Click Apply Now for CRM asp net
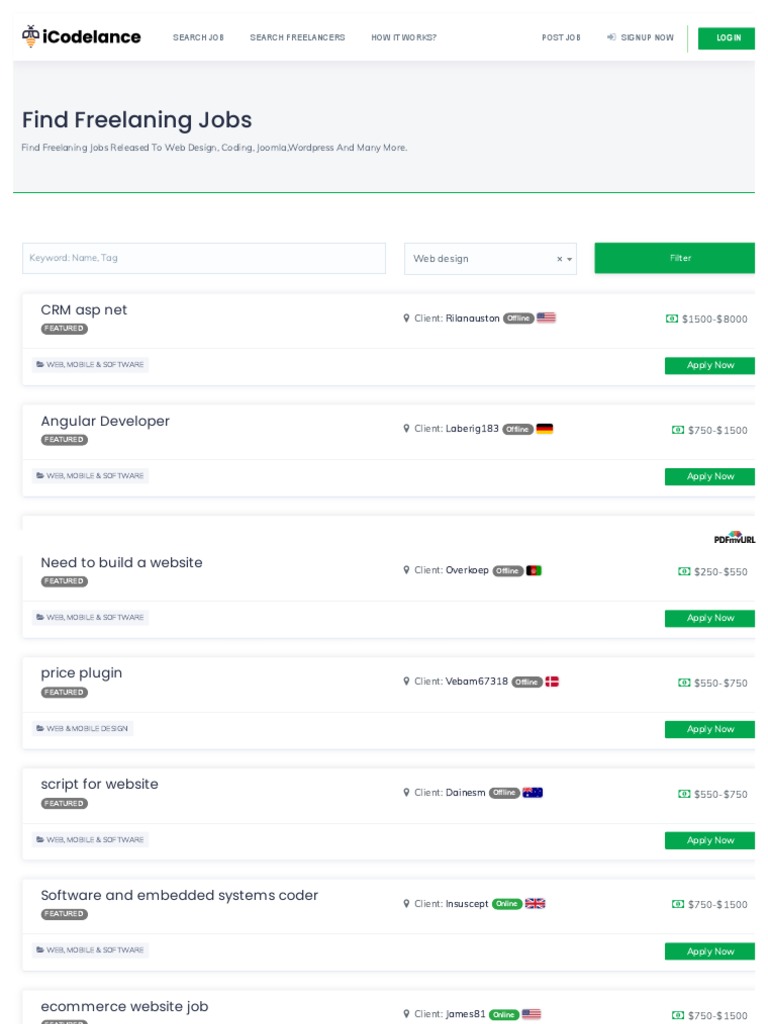Viewport: 768px width, 1024px height. coord(710,366)
